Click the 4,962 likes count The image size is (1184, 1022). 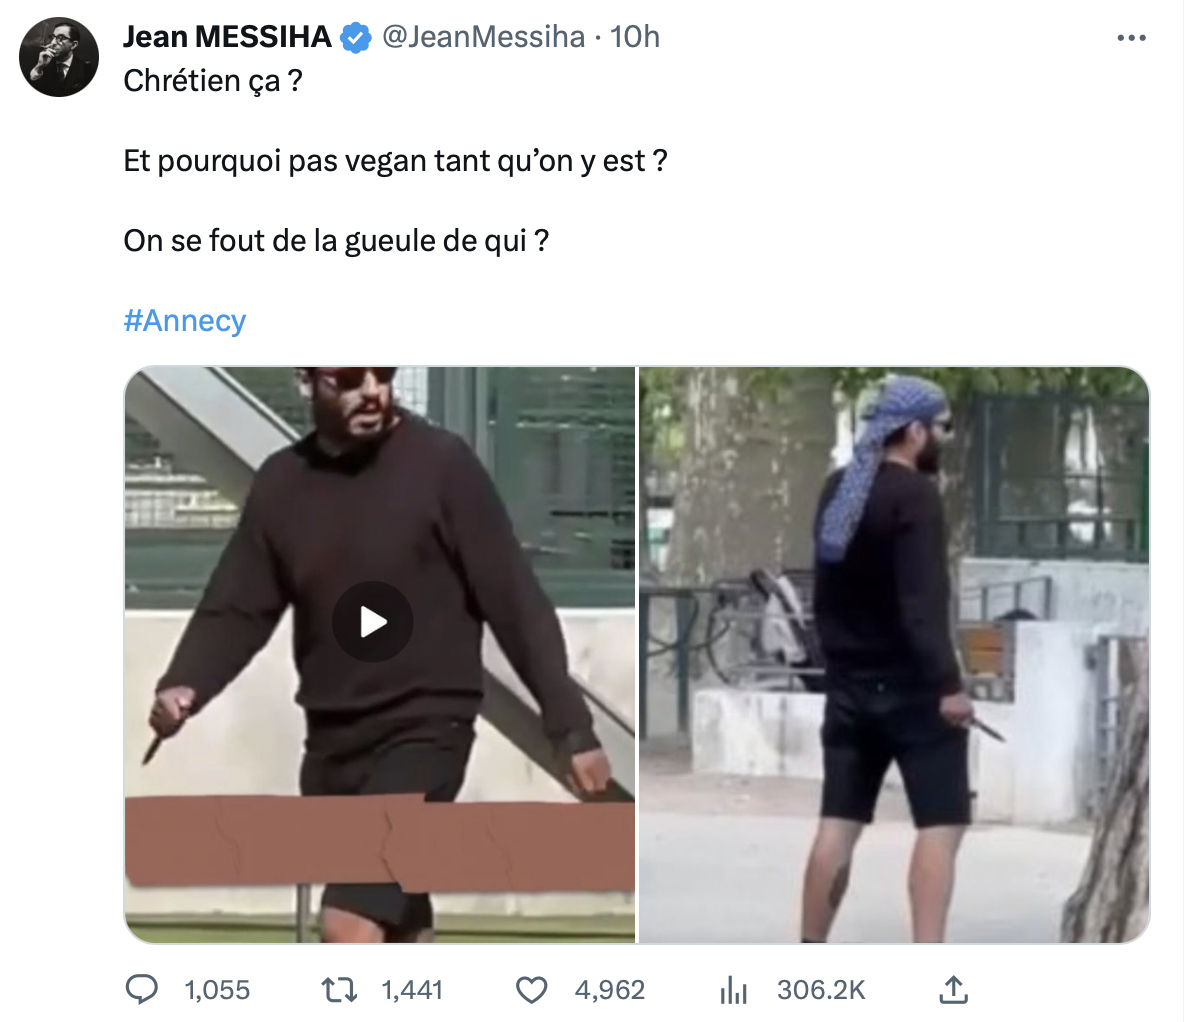click(609, 990)
